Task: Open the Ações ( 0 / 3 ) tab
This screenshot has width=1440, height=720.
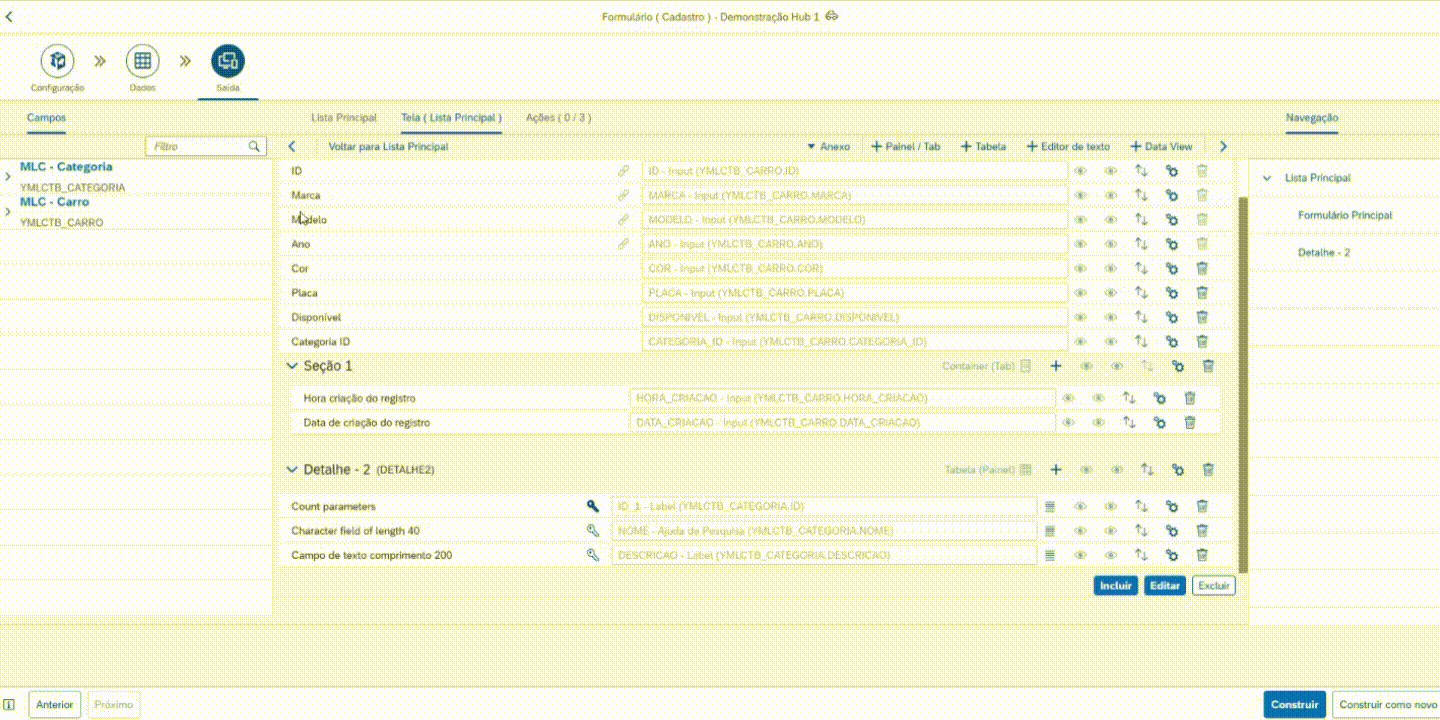Action: 558,118
